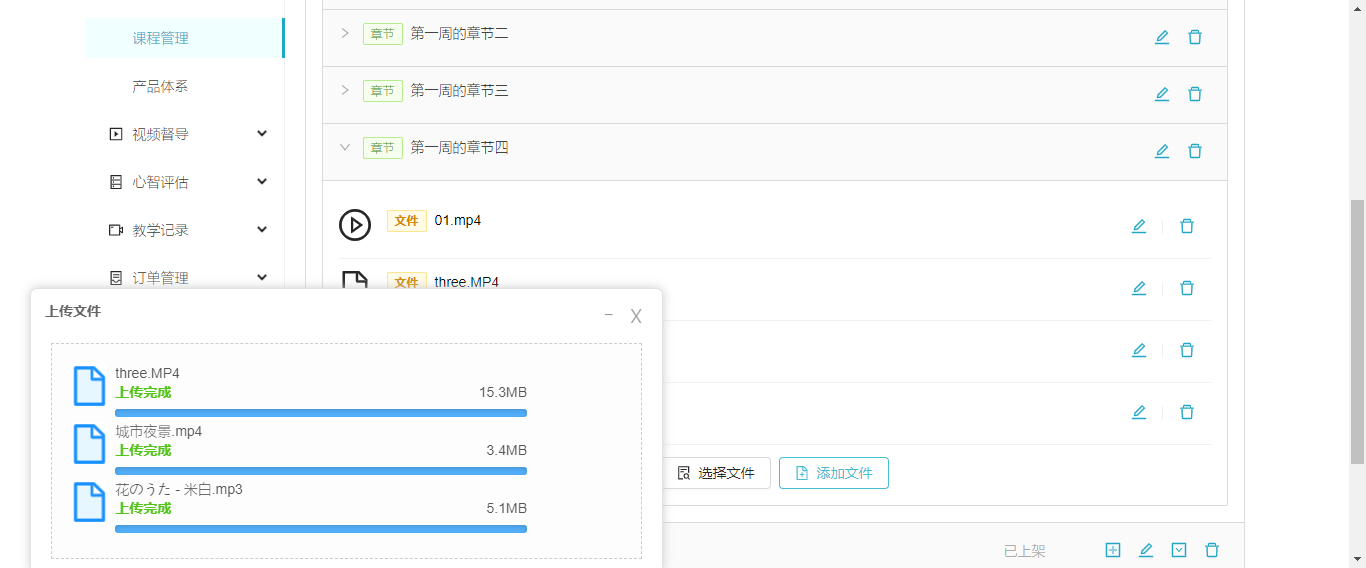Delete the 第一周的章节四 chapter
The height and width of the screenshot is (568, 1366).
(1195, 151)
